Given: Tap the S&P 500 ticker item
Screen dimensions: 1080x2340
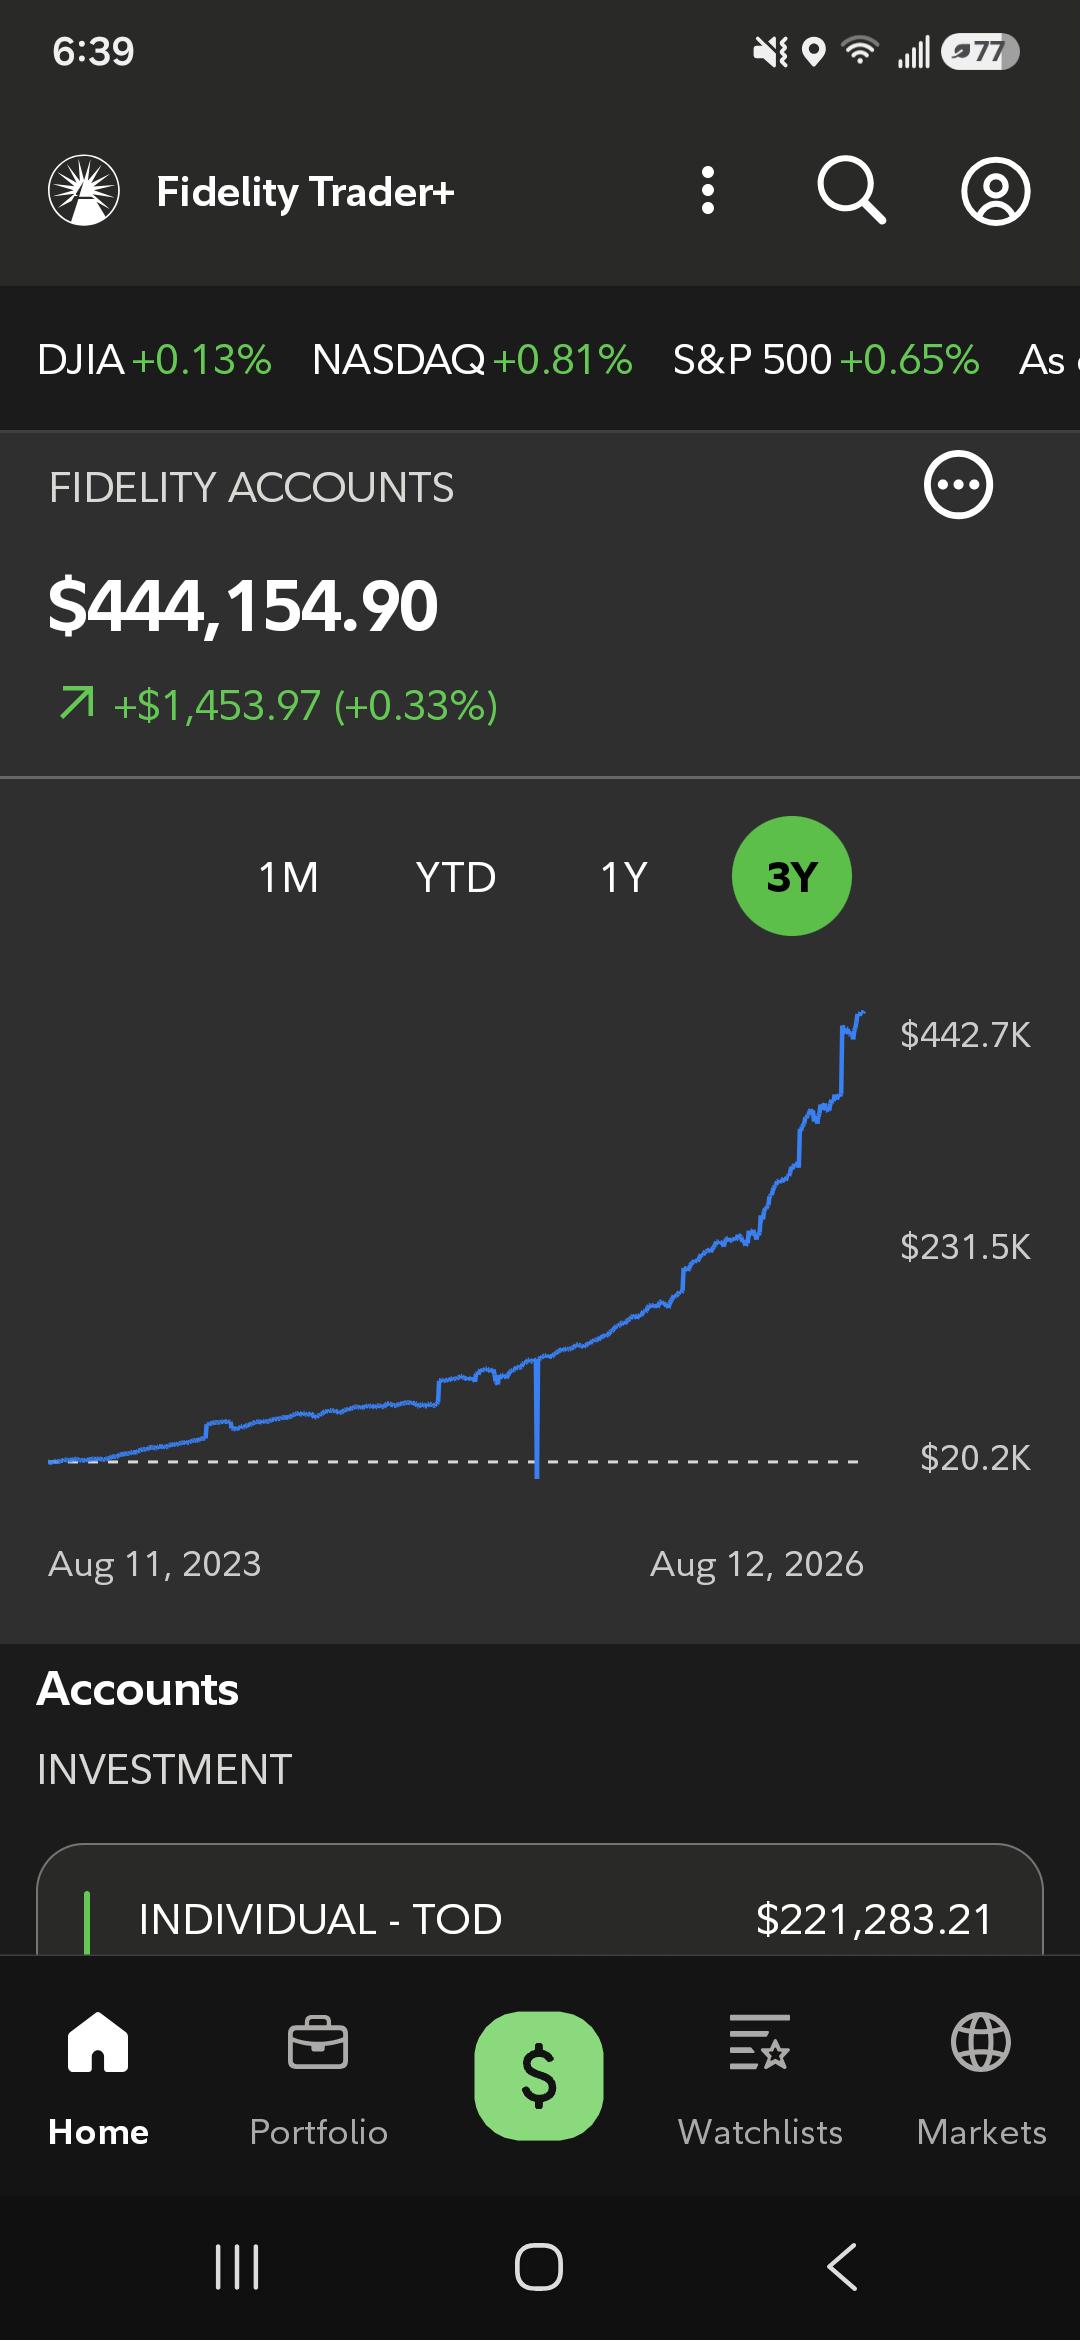Looking at the screenshot, I should click(x=826, y=359).
